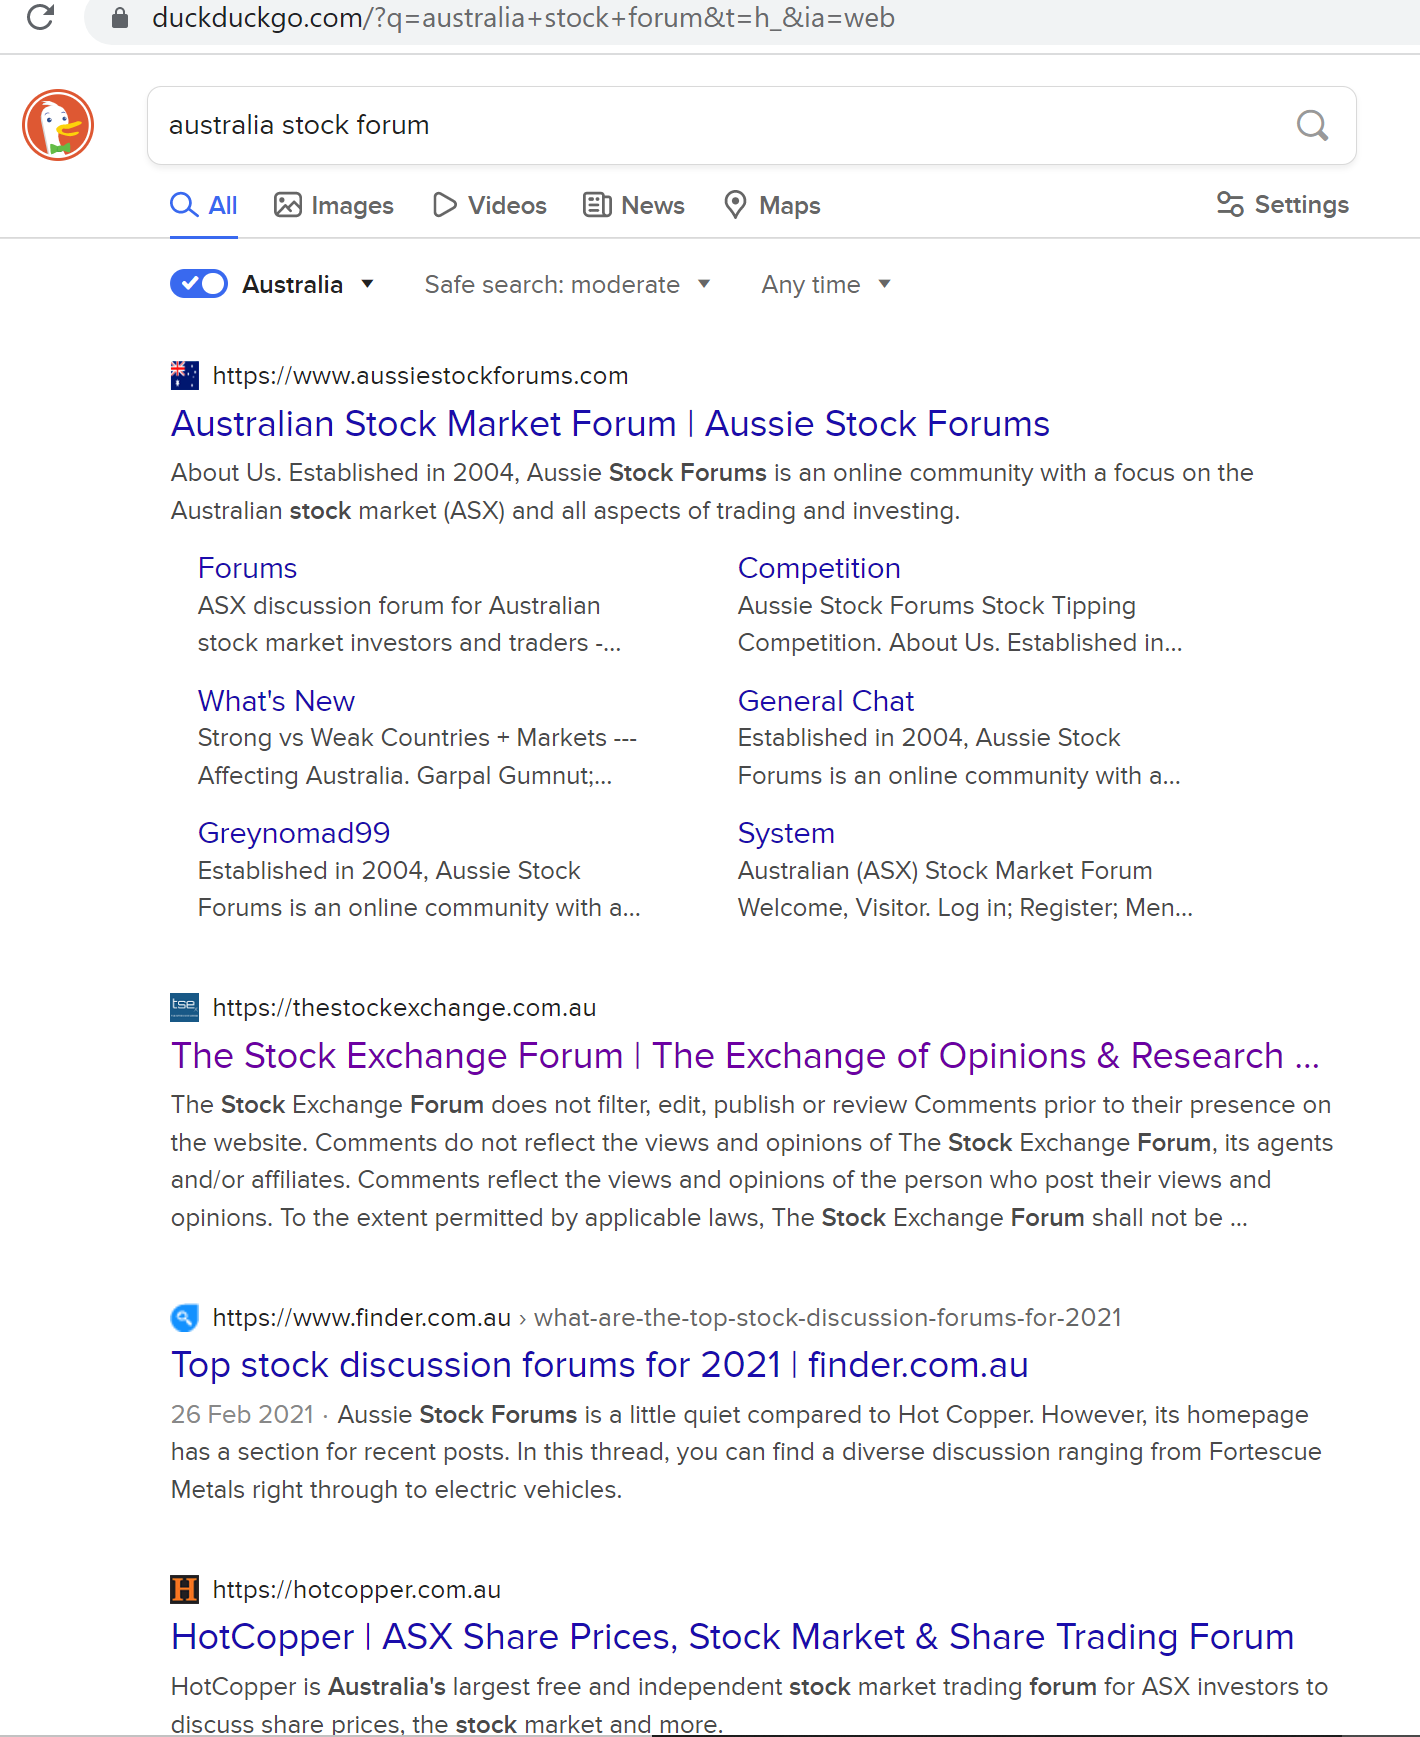Open the DuckDuckGo logo homepage
Image resolution: width=1420 pixels, height=1737 pixels.
(58, 125)
